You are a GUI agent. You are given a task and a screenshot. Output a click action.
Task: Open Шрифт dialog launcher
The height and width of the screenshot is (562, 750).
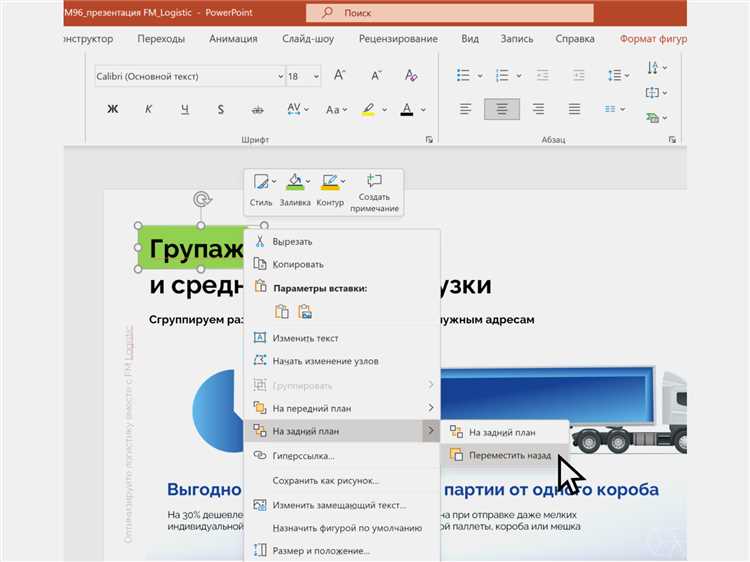pyautogui.click(x=429, y=140)
